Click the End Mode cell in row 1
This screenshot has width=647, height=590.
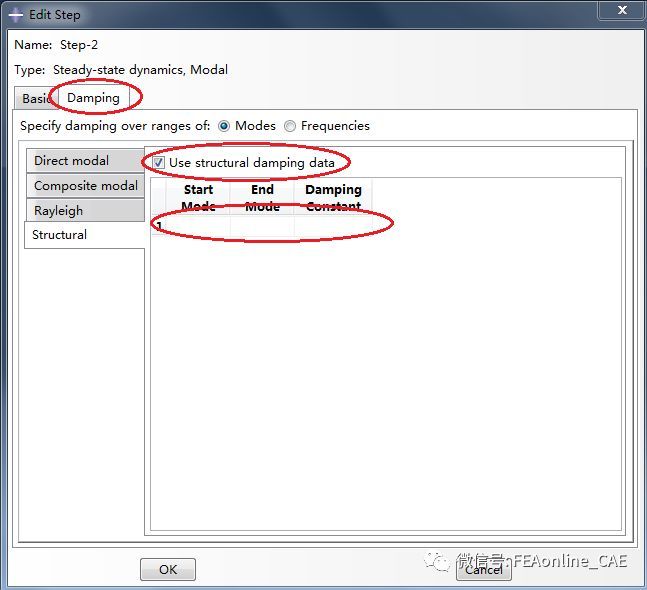[x=262, y=226]
